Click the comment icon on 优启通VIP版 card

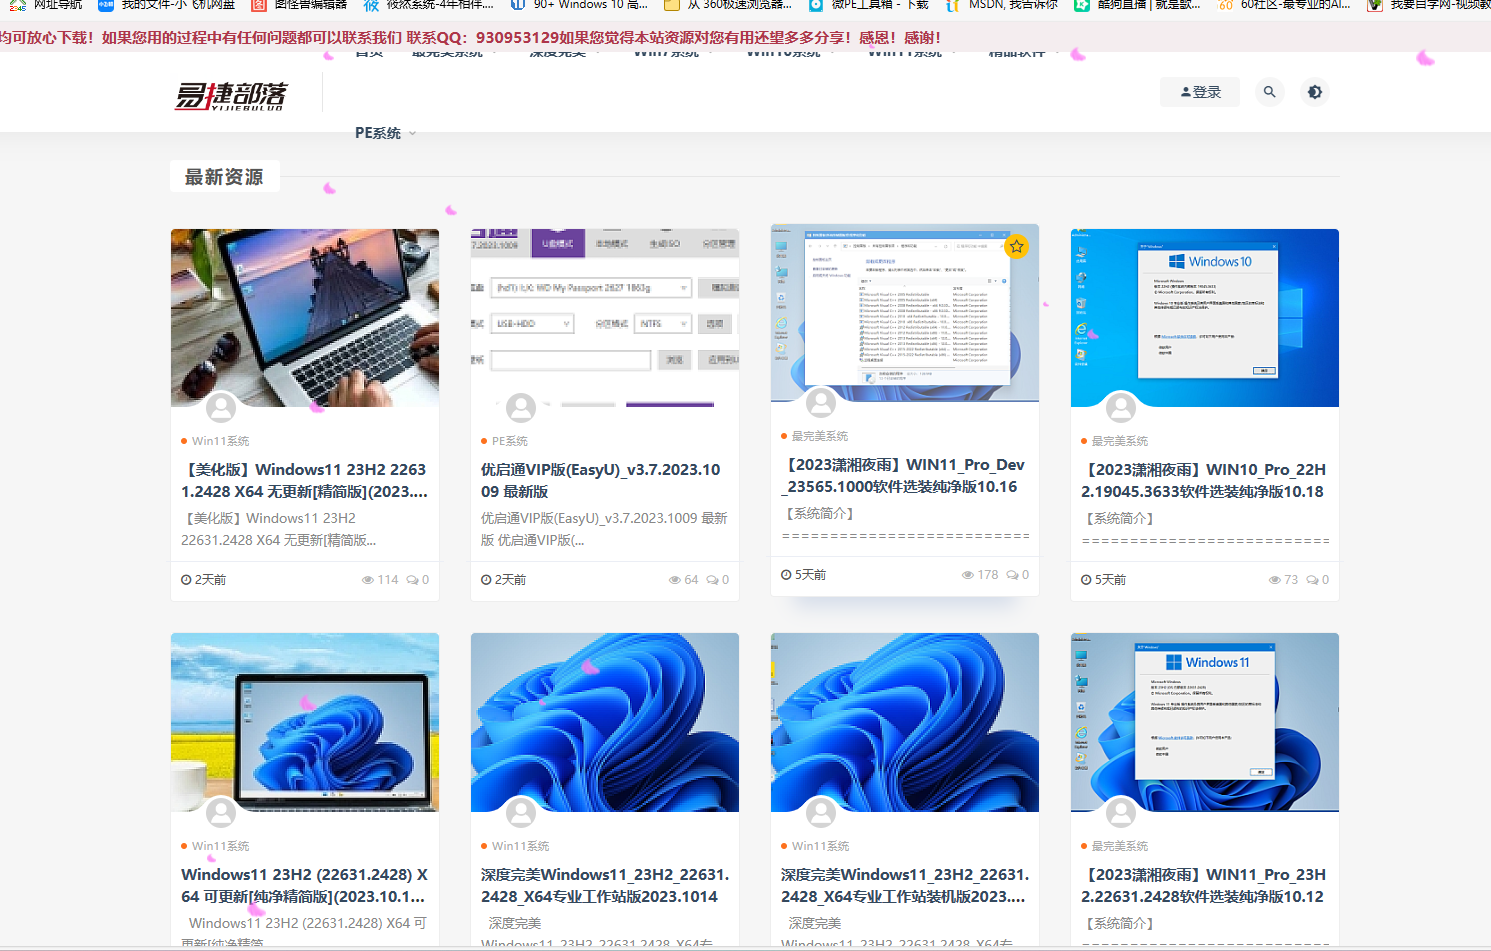pos(712,580)
